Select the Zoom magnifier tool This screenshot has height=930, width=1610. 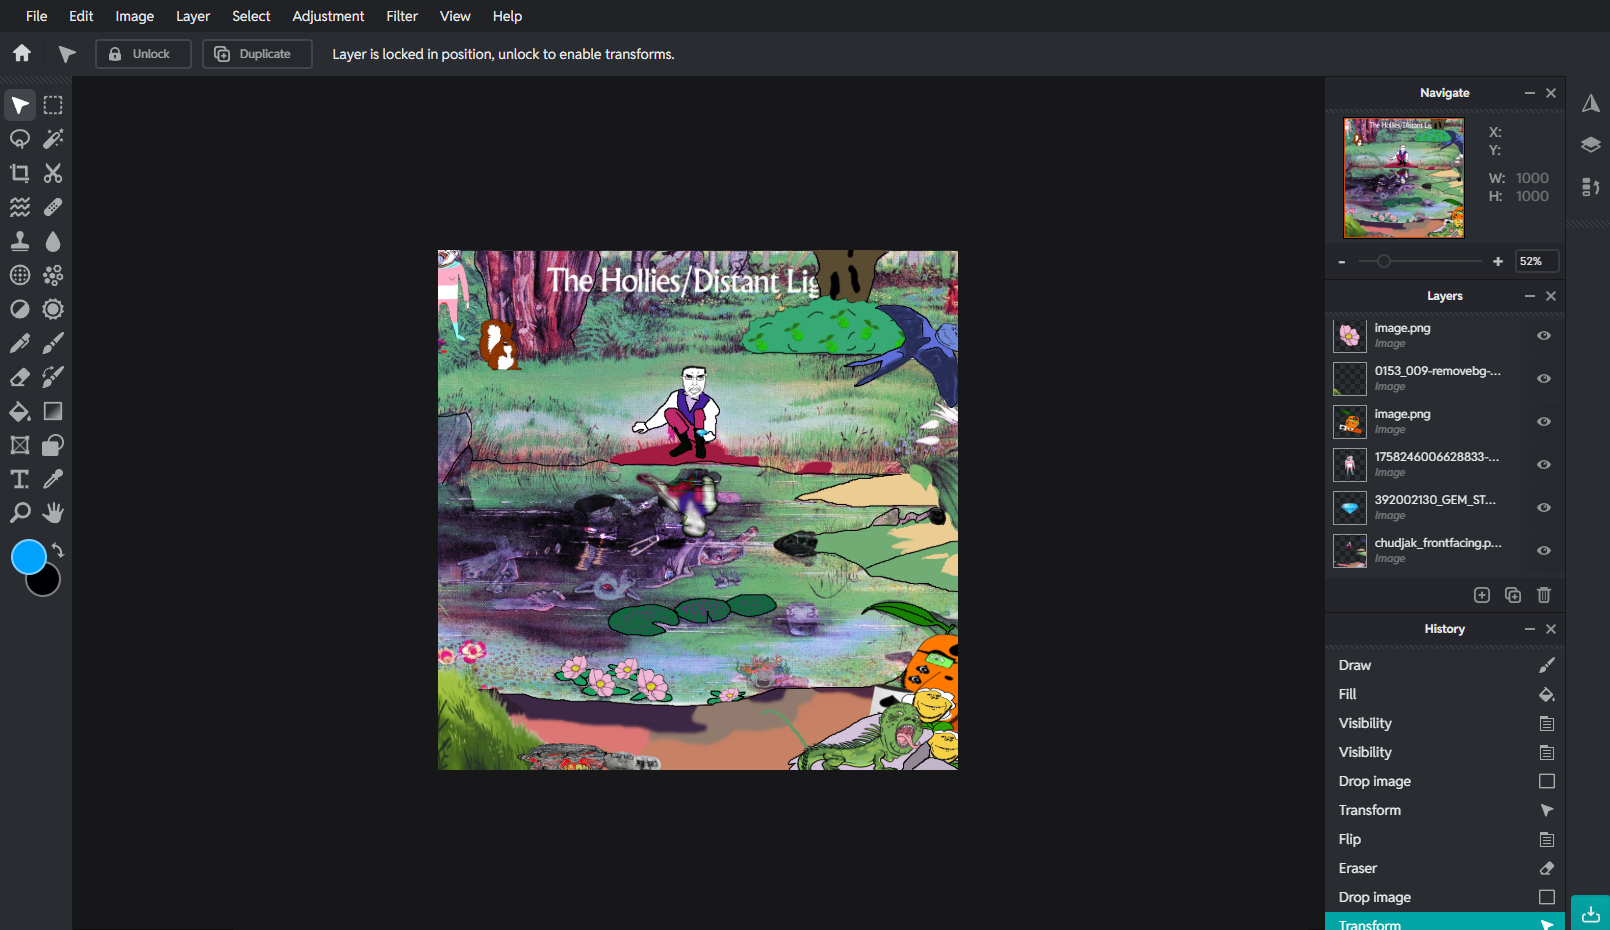tap(20, 513)
